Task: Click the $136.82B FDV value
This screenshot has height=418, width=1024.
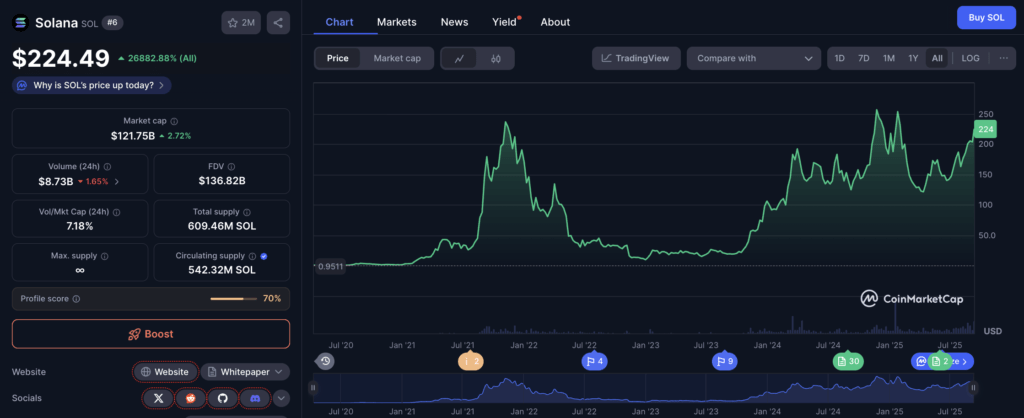Action: [222, 181]
